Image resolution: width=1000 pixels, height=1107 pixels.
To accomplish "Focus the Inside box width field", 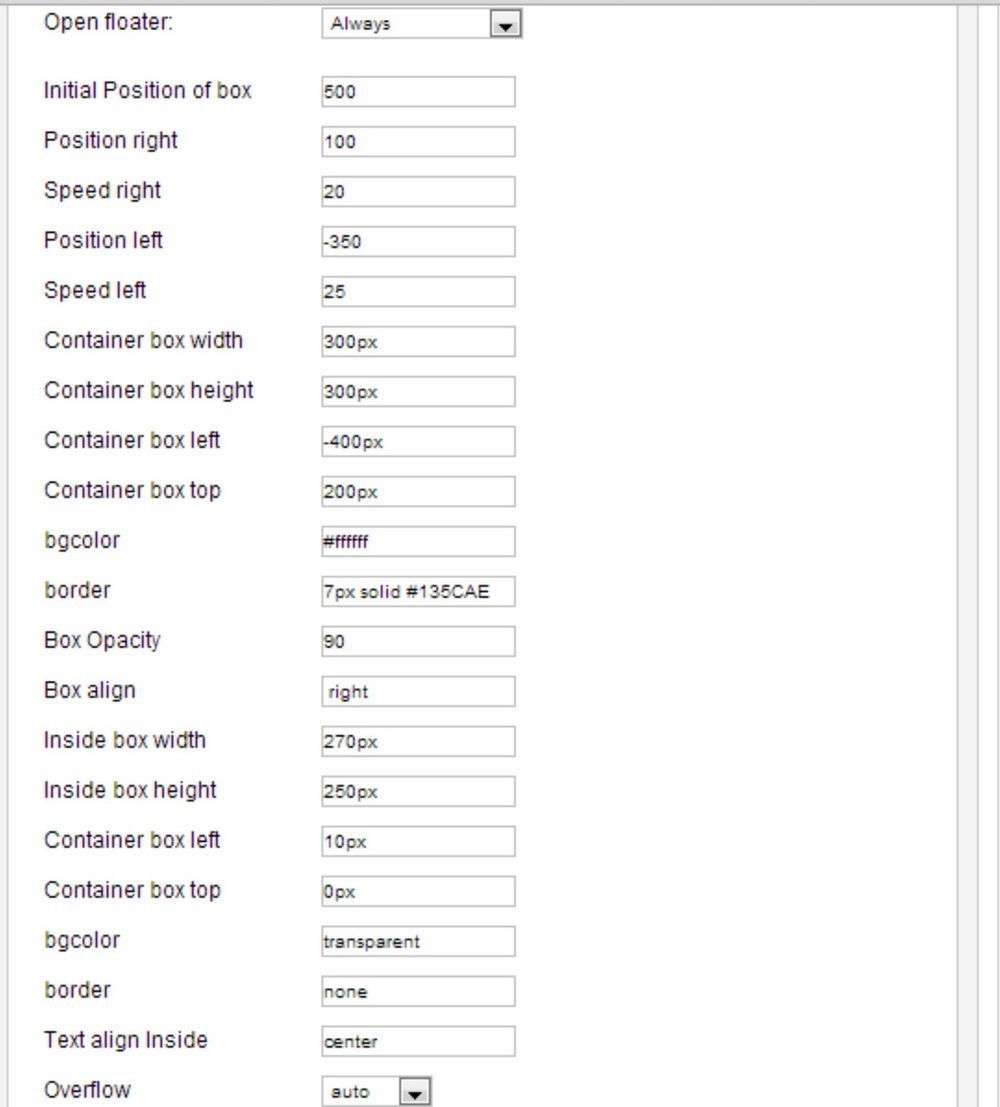I will coord(418,741).
